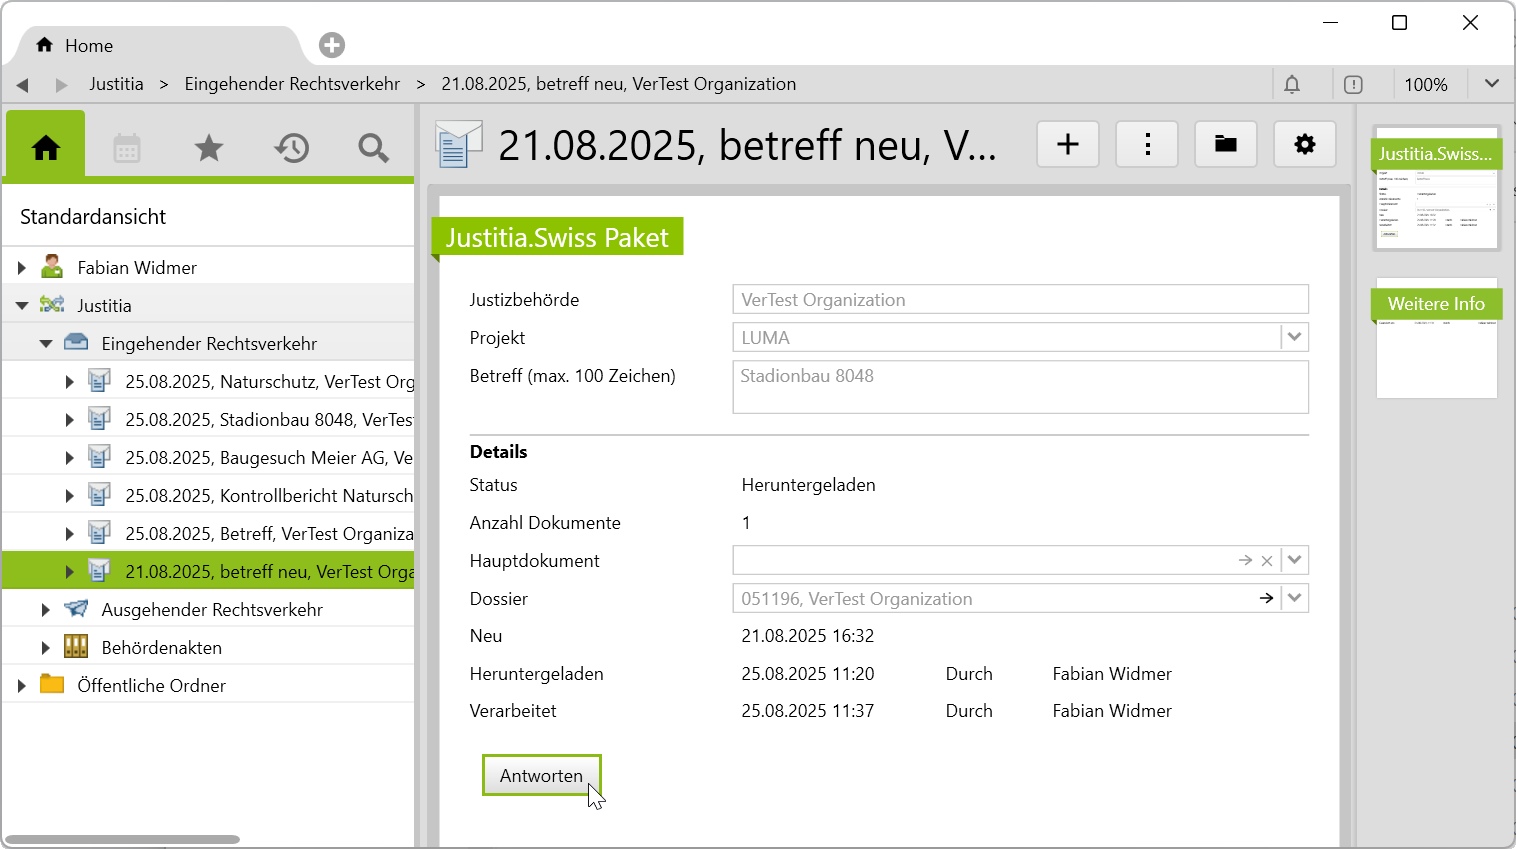Expand the Naturschutz entry arrow
The image size is (1516, 849).
tap(69, 382)
